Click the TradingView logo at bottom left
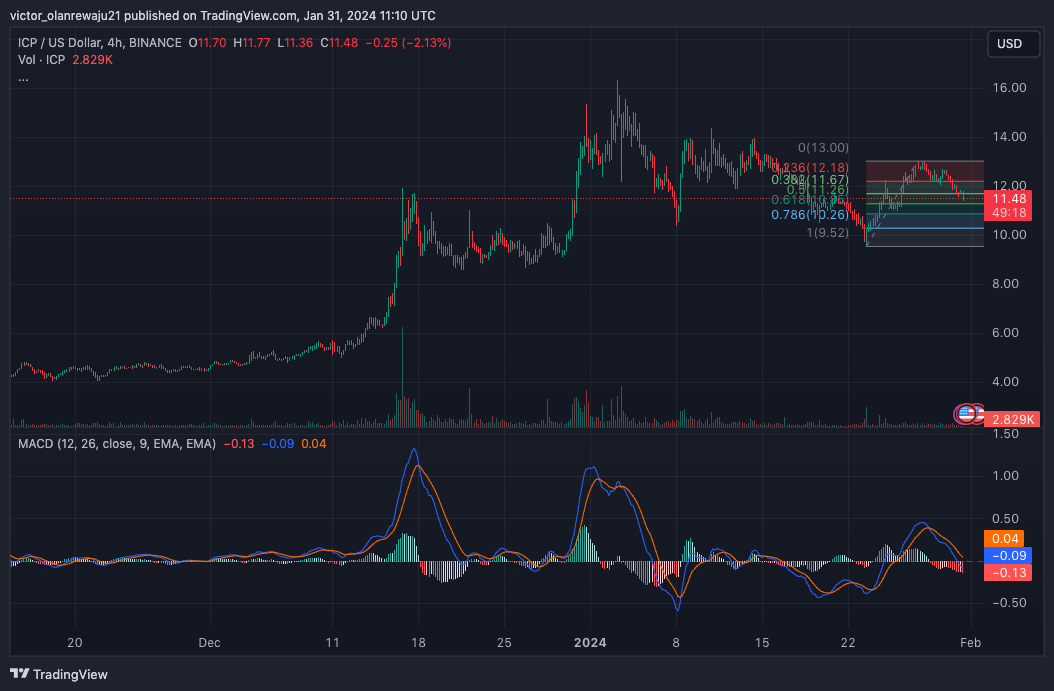The height and width of the screenshot is (691, 1054). [x=59, y=674]
